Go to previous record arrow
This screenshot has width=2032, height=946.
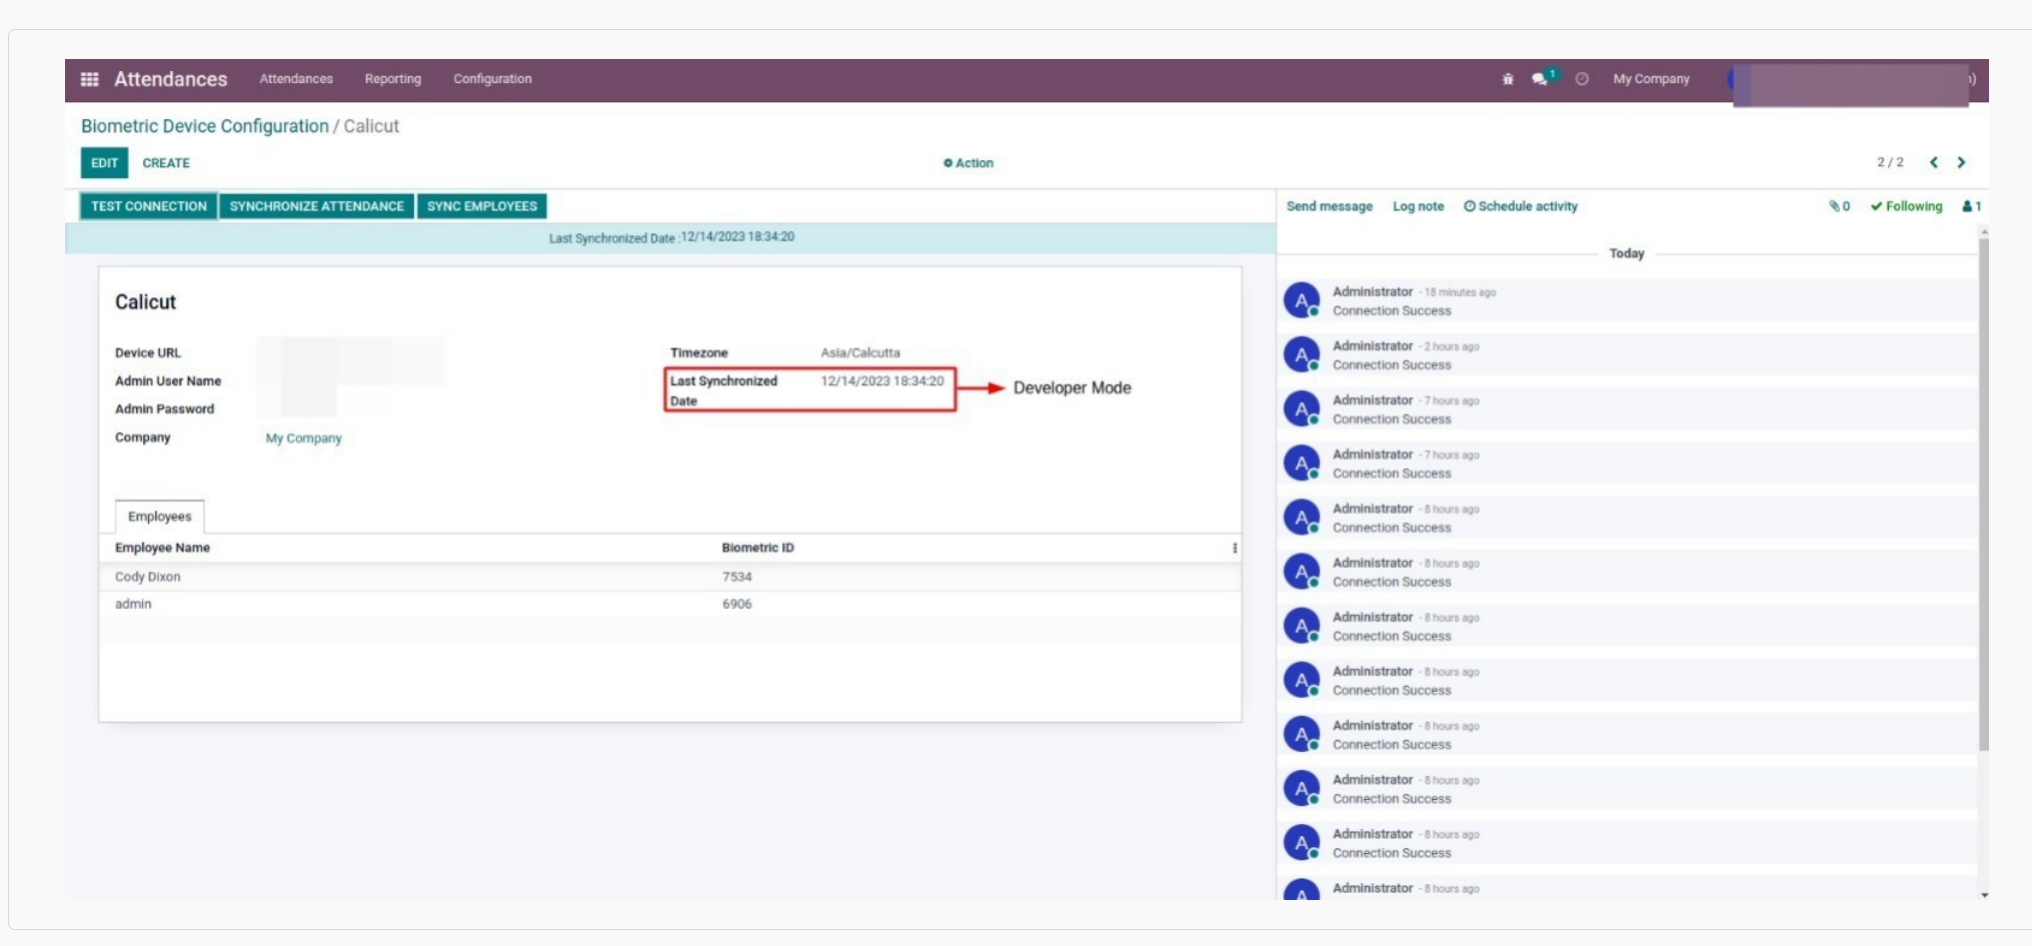(1934, 162)
